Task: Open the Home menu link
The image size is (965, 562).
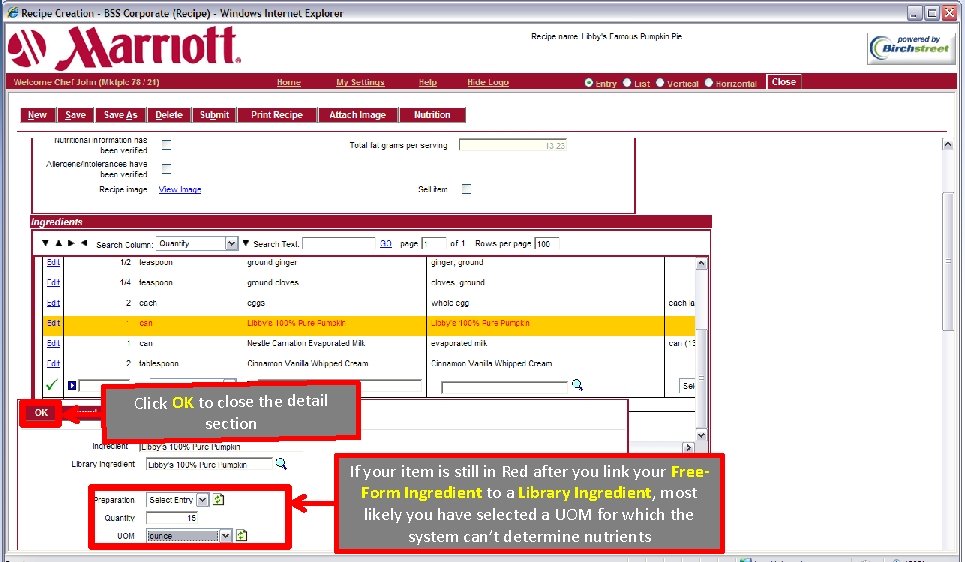Action: click(289, 82)
